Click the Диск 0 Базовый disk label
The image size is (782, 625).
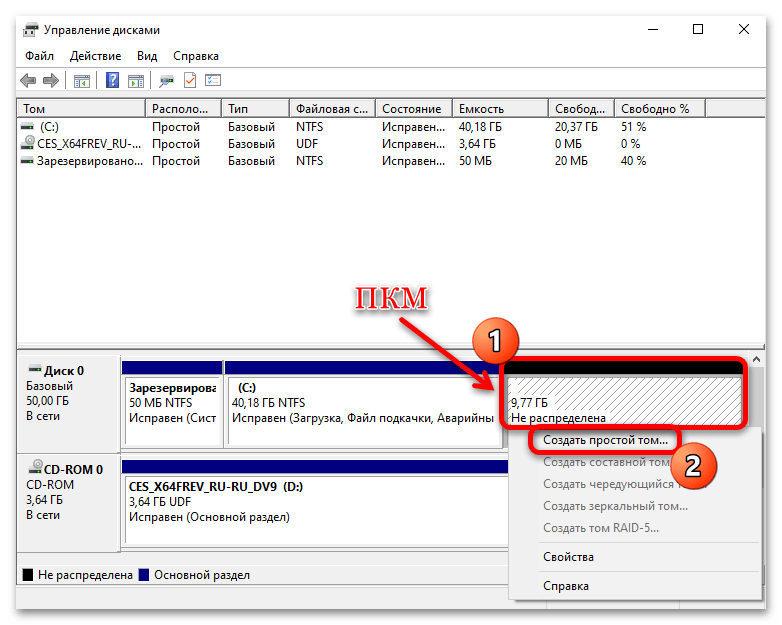(x=68, y=403)
